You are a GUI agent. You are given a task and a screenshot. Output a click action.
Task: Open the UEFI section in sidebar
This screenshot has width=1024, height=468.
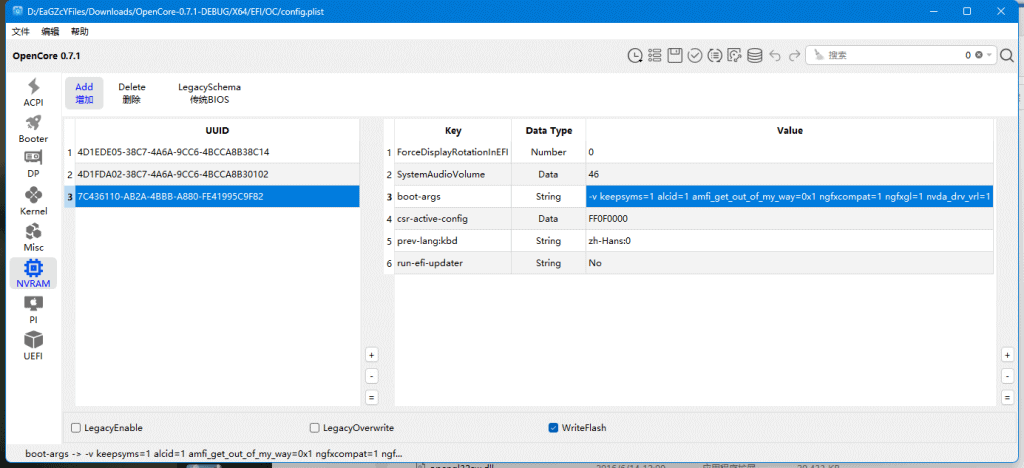(33, 344)
